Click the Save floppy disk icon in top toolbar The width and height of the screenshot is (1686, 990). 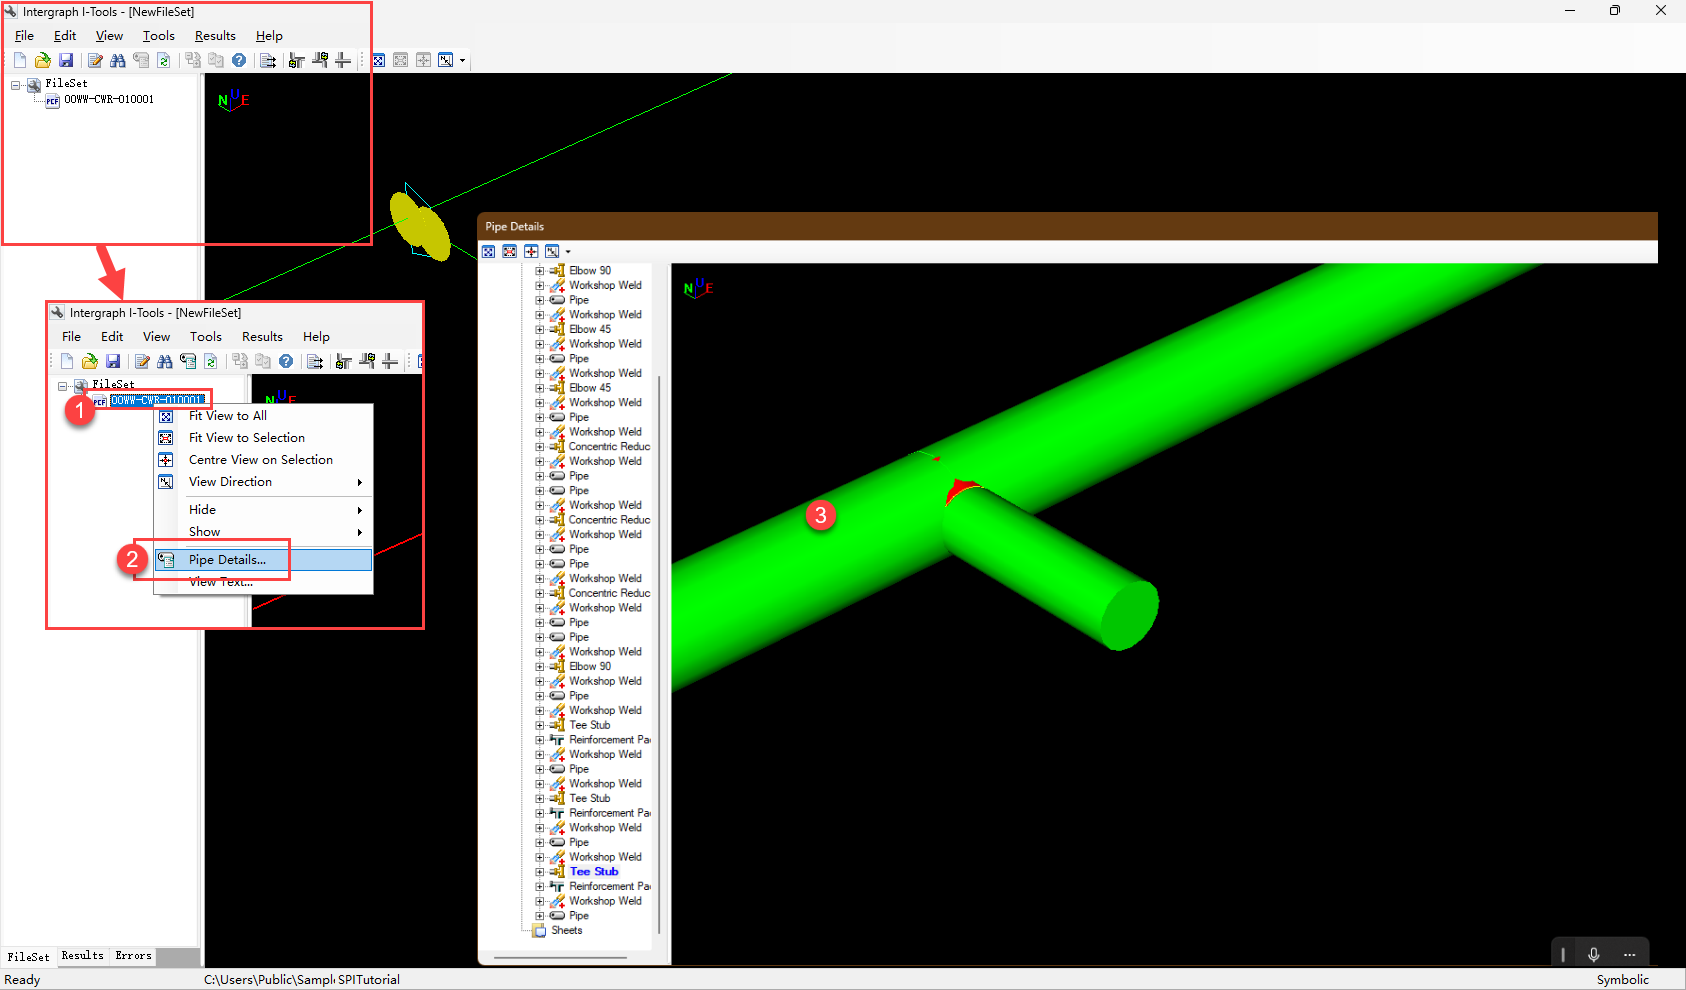click(x=66, y=60)
